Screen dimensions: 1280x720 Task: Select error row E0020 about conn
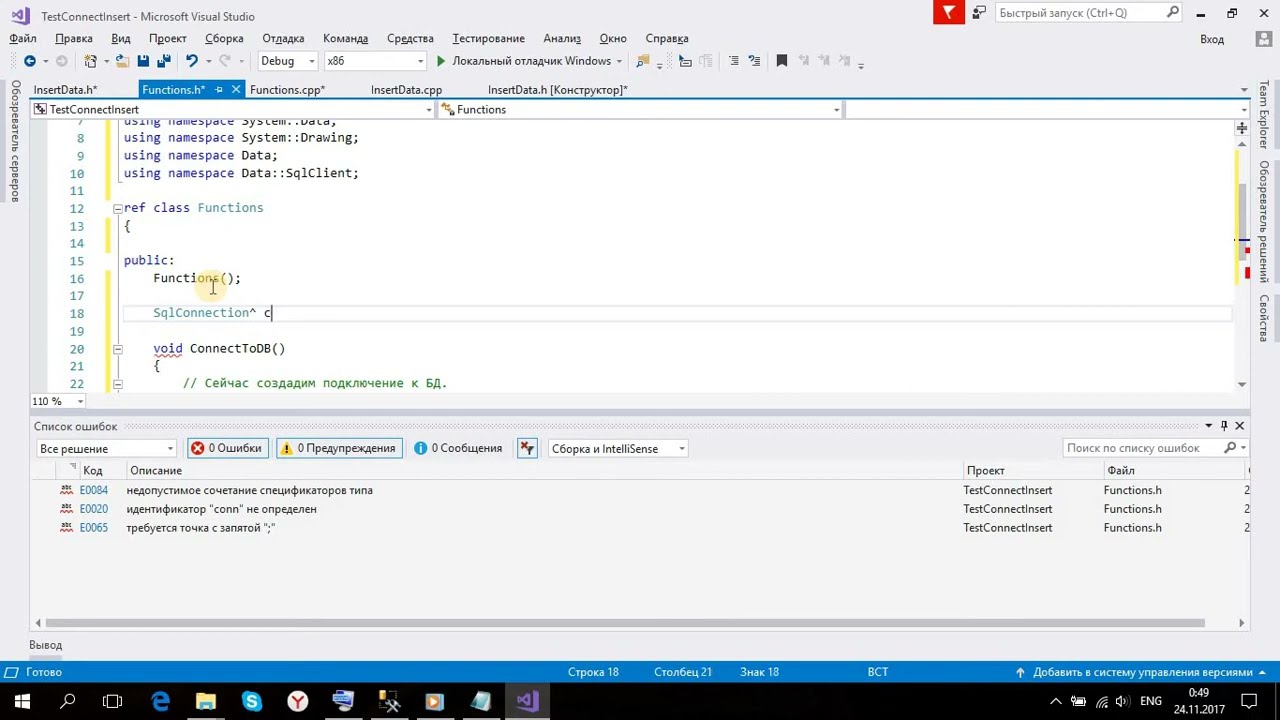[640, 509]
